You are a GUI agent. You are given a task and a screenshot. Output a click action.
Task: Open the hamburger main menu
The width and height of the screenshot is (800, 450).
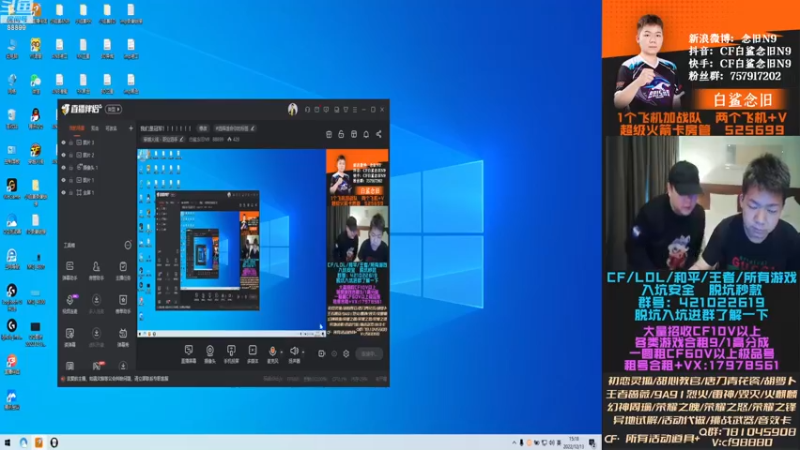[x=355, y=110]
